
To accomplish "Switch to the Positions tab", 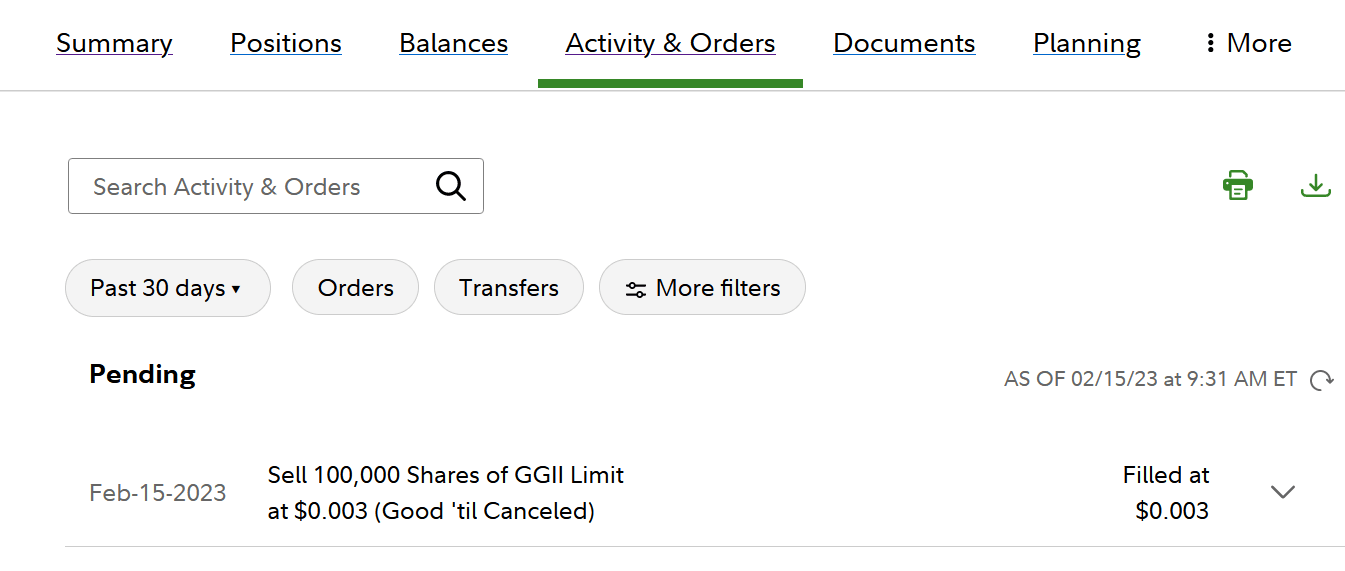I will tap(286, 43).
